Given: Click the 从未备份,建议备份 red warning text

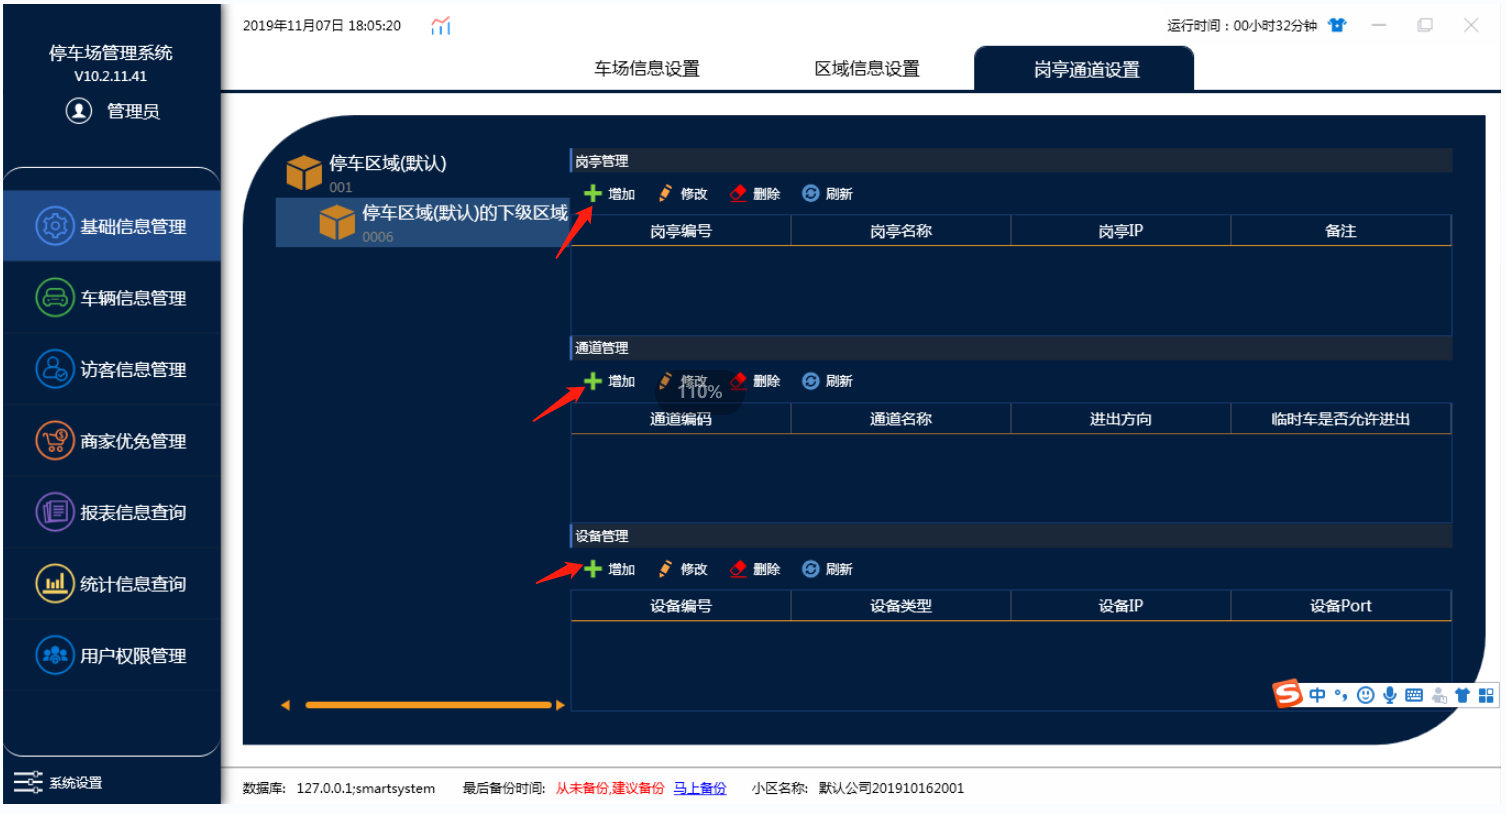Looking at the screenshot, I should 610,788.
